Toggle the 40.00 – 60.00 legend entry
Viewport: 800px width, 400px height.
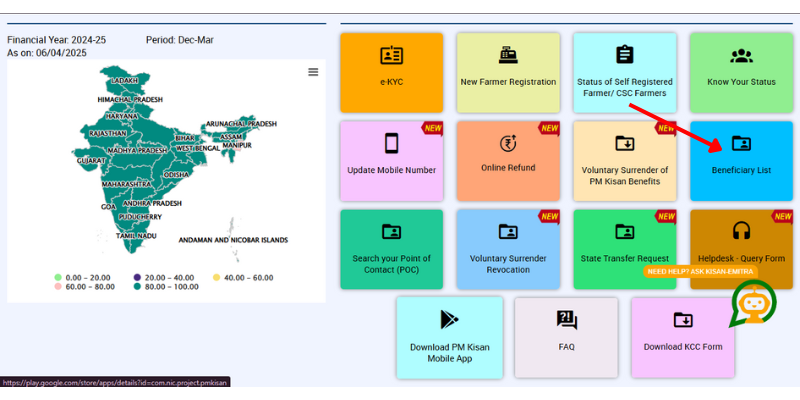coord(242,278)
